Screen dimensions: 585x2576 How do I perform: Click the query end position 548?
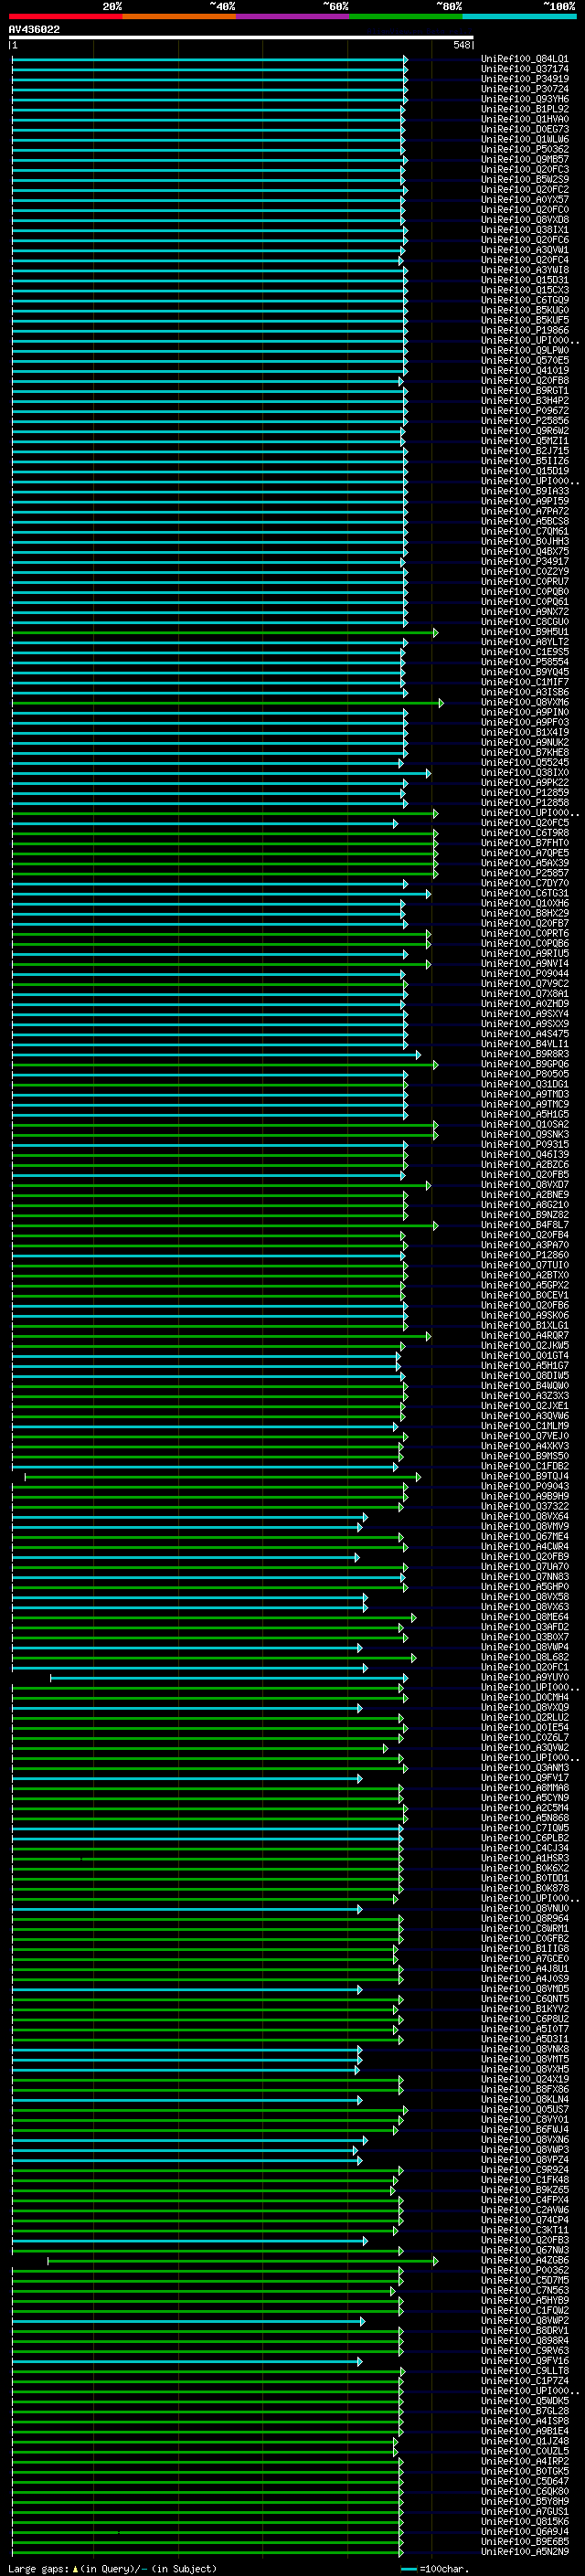(461, 45)
